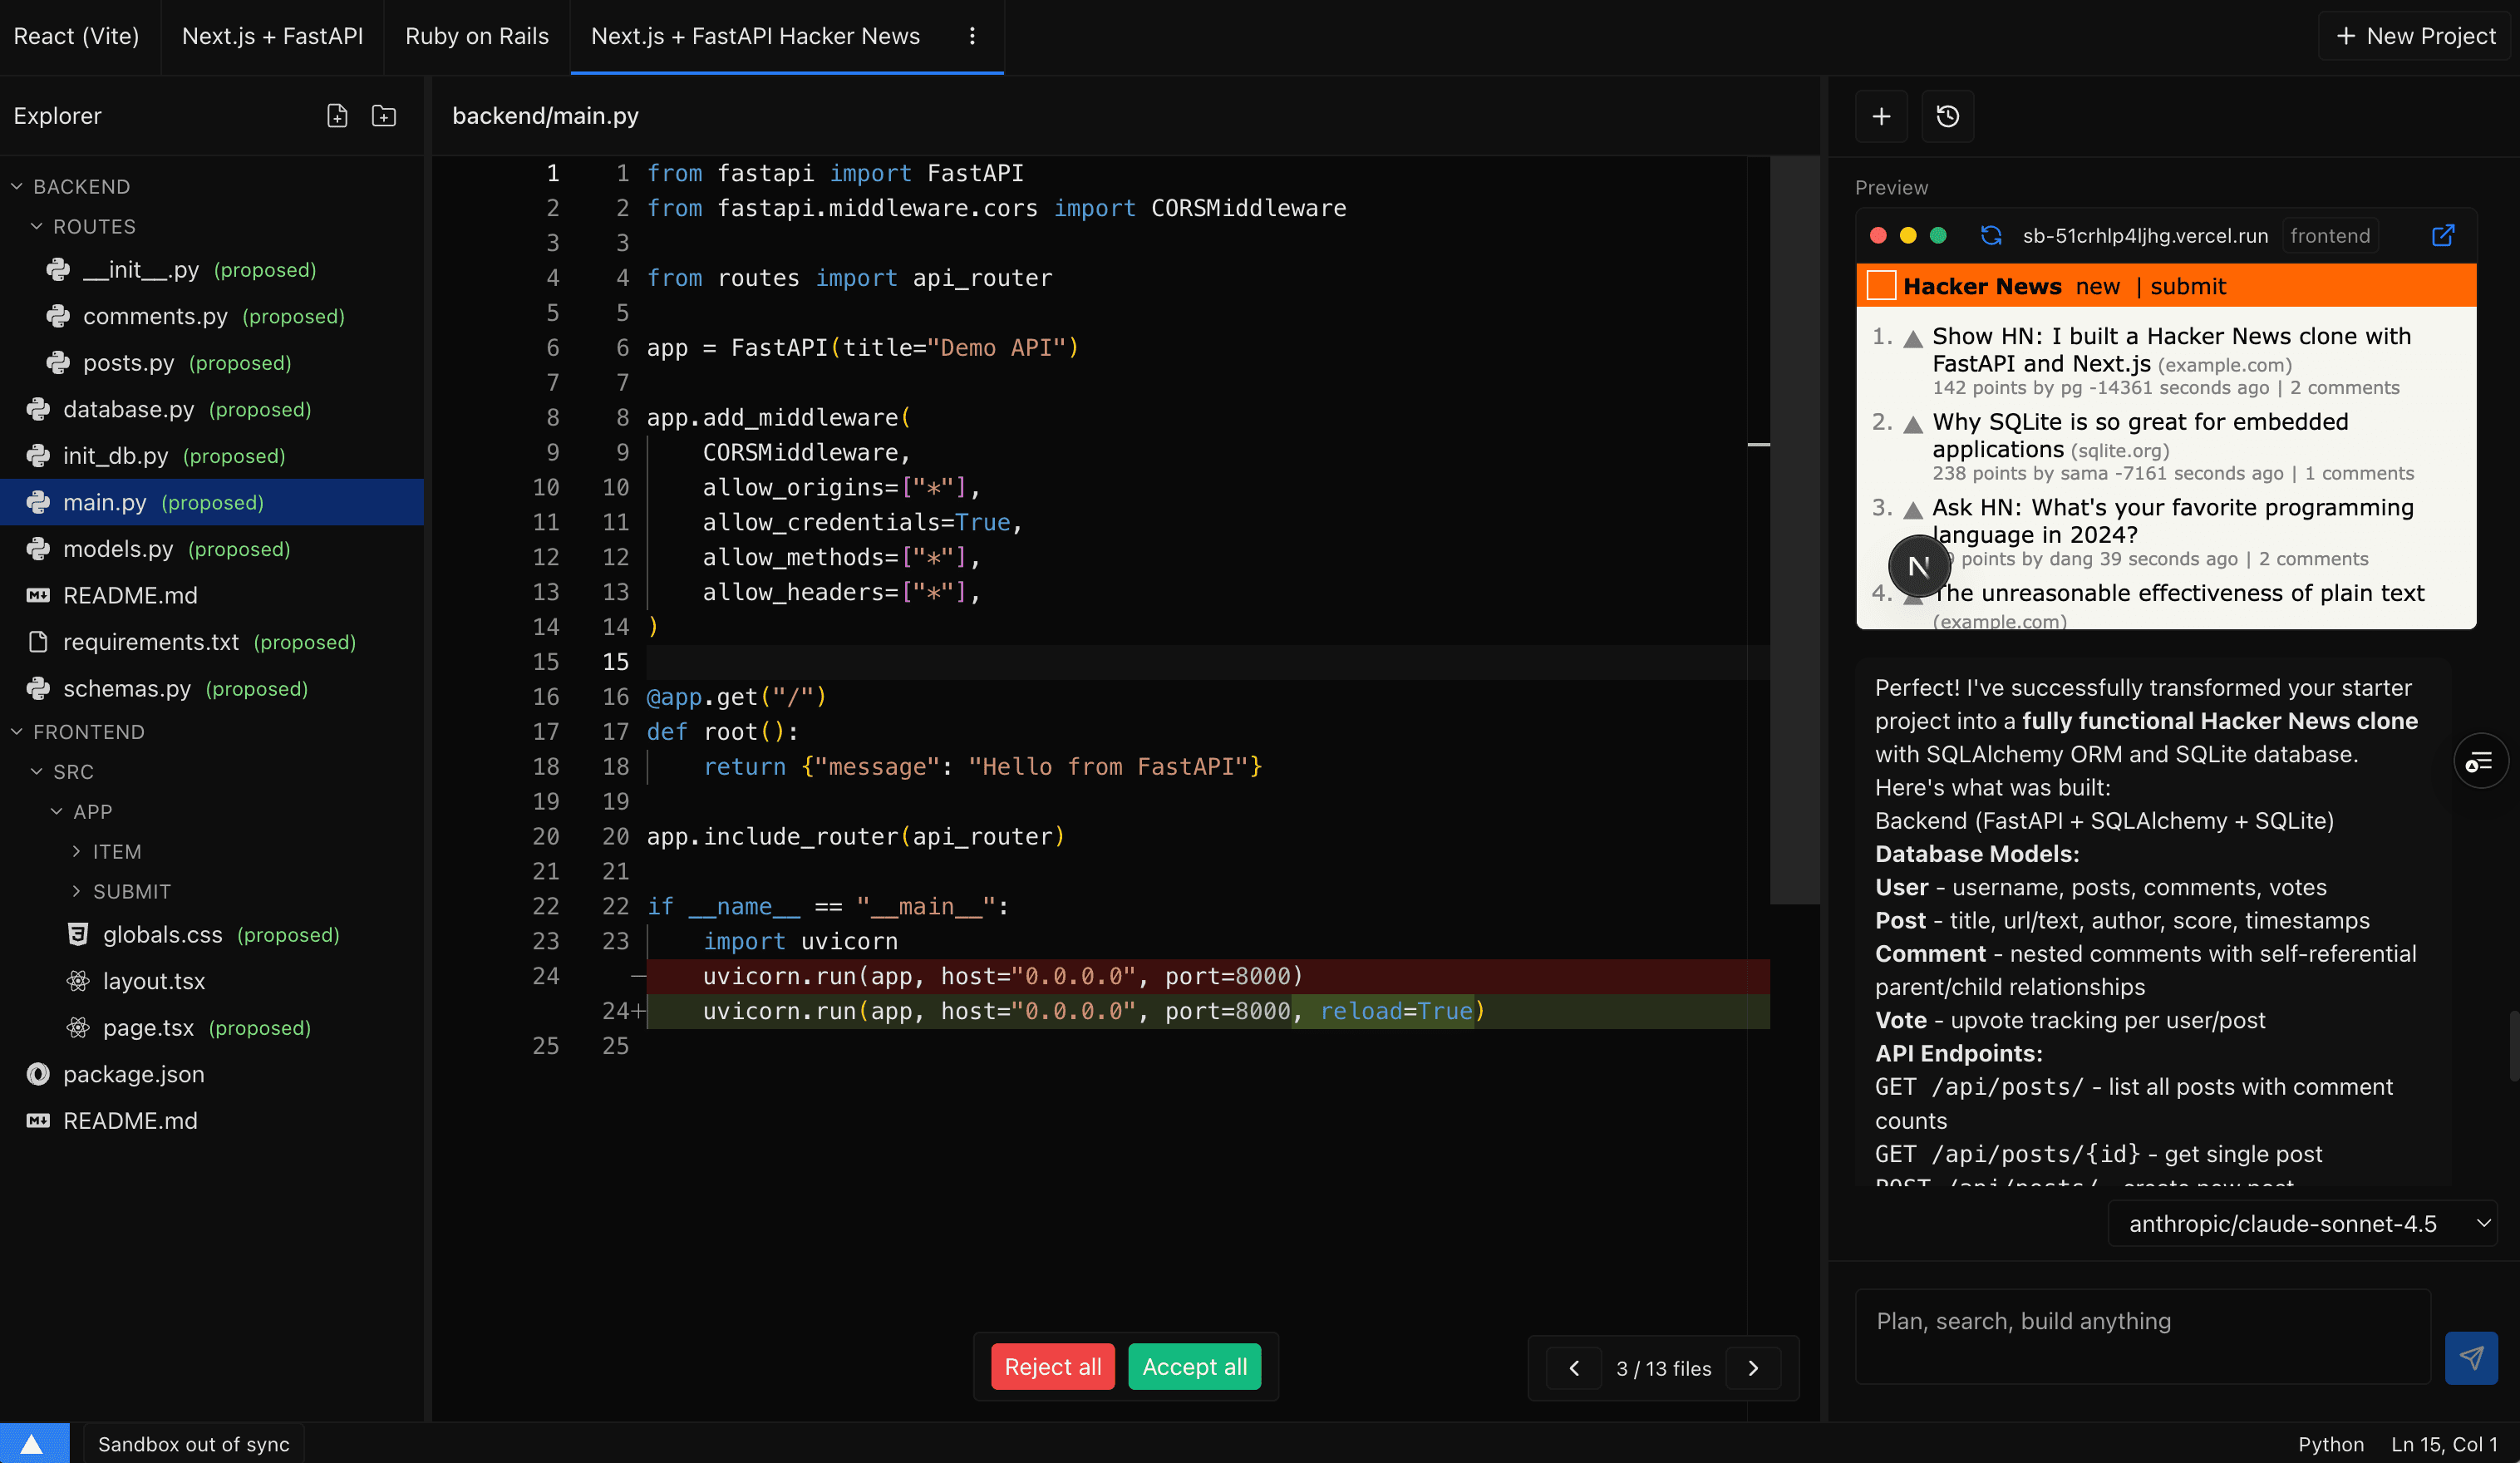Viewport: 2520px width, 1463px height.
Task: Click the green traffic light dot in the preview
Action: [x=1939, y=235]
